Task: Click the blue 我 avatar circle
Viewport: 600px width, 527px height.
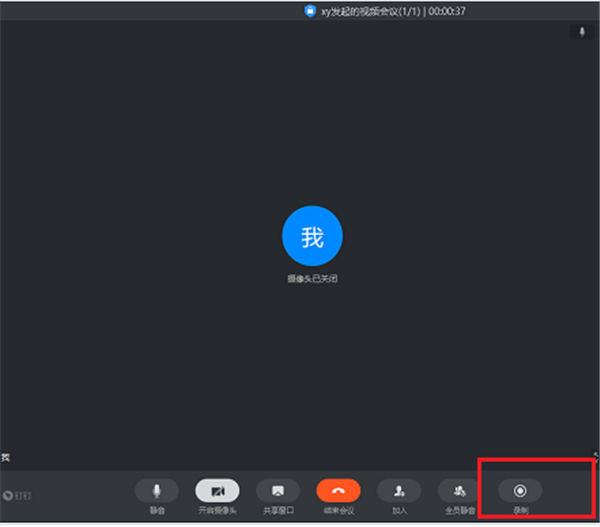Action: pyautogui.click(x=312, y=236)
